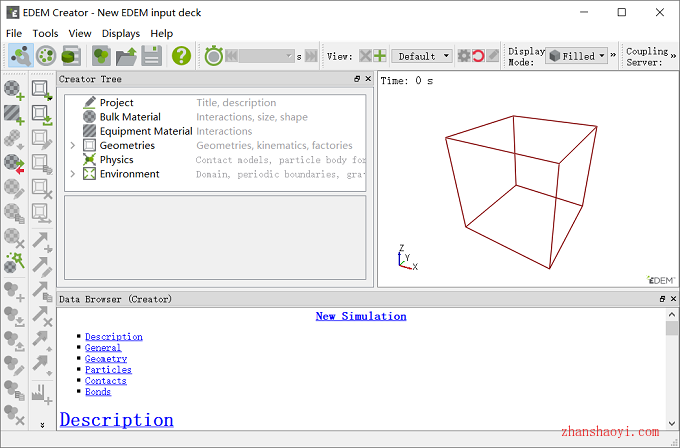Select Equipment Material tree item
Image resolution: width=680 pixels, height=448 pixels.
146,131
